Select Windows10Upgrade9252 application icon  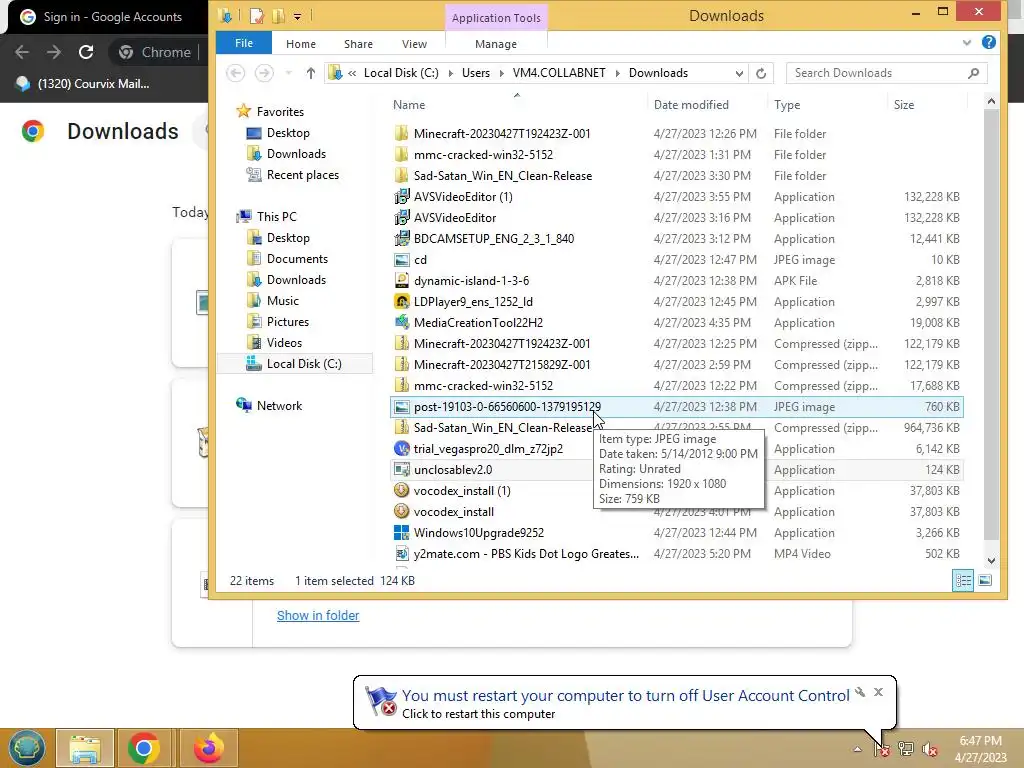tap(402, 533)
